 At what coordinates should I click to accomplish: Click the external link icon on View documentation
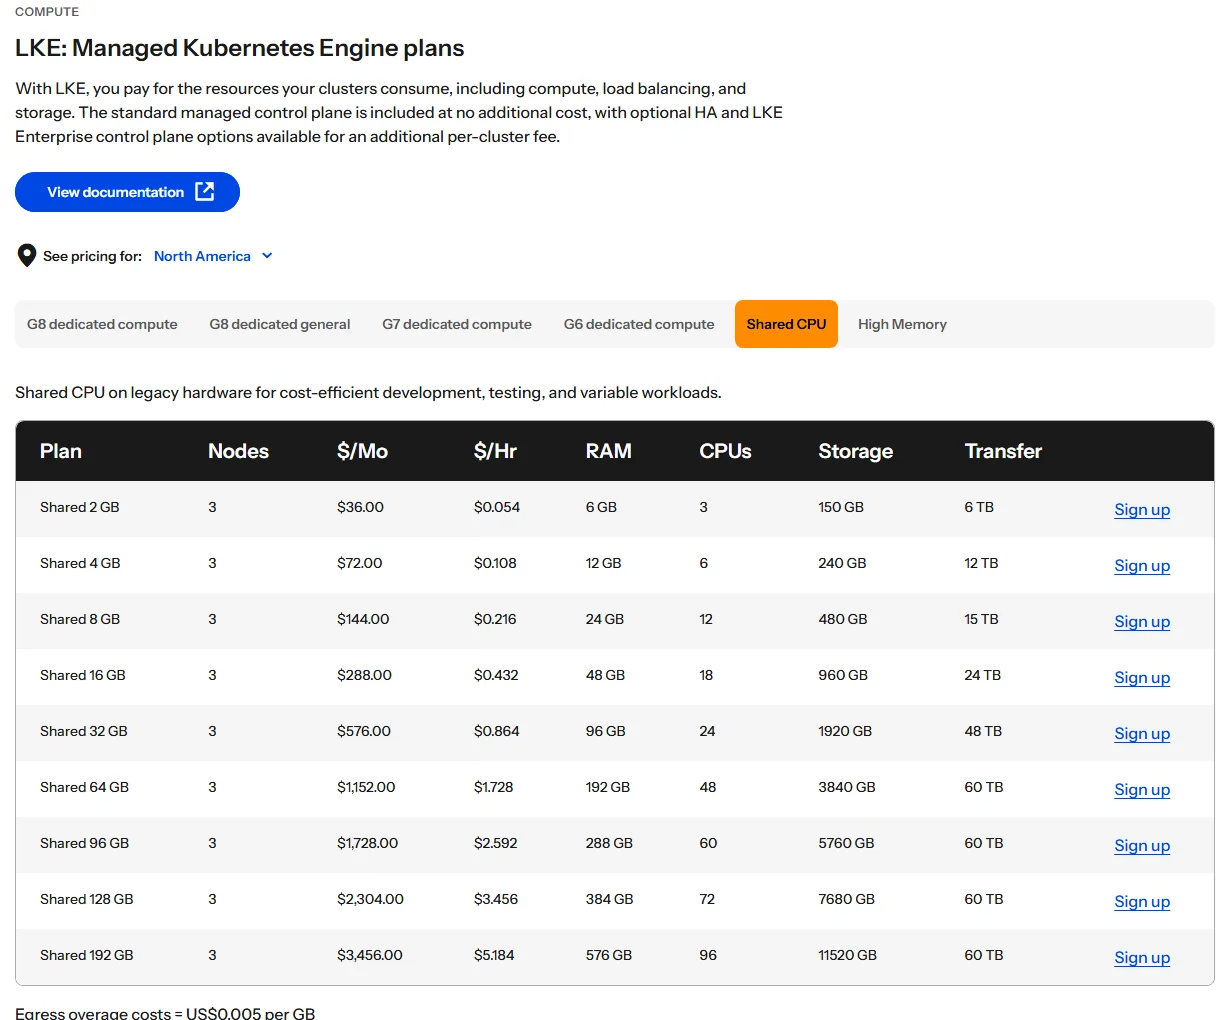click(205, 191)
